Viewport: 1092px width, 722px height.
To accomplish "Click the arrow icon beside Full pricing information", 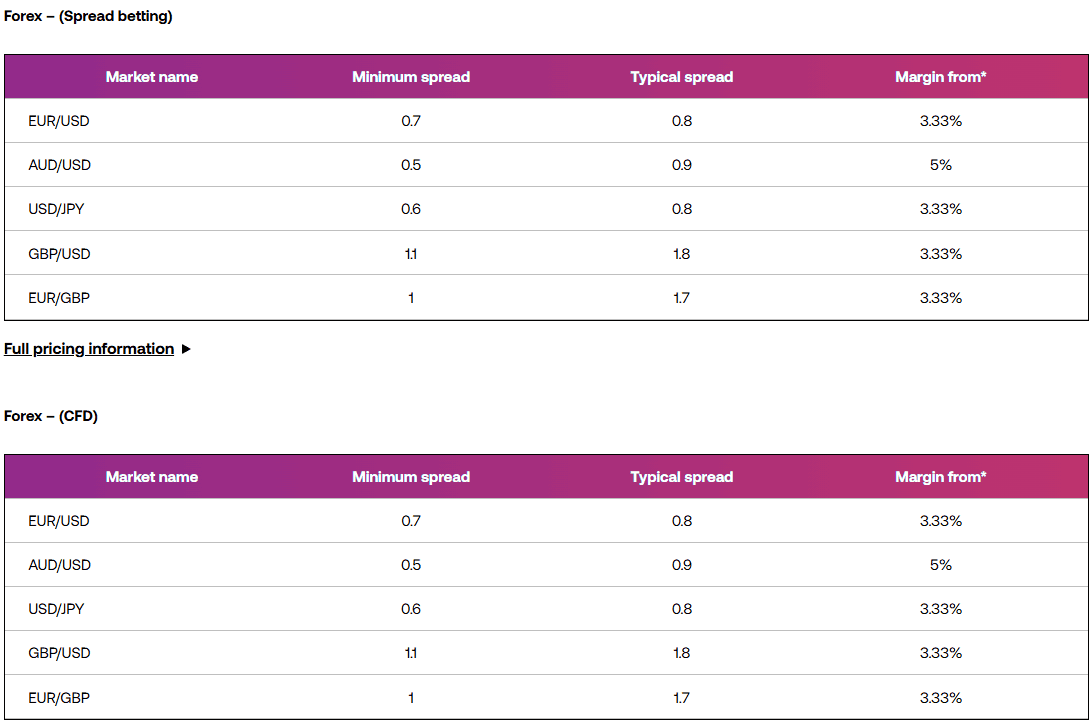I will 186,349.
